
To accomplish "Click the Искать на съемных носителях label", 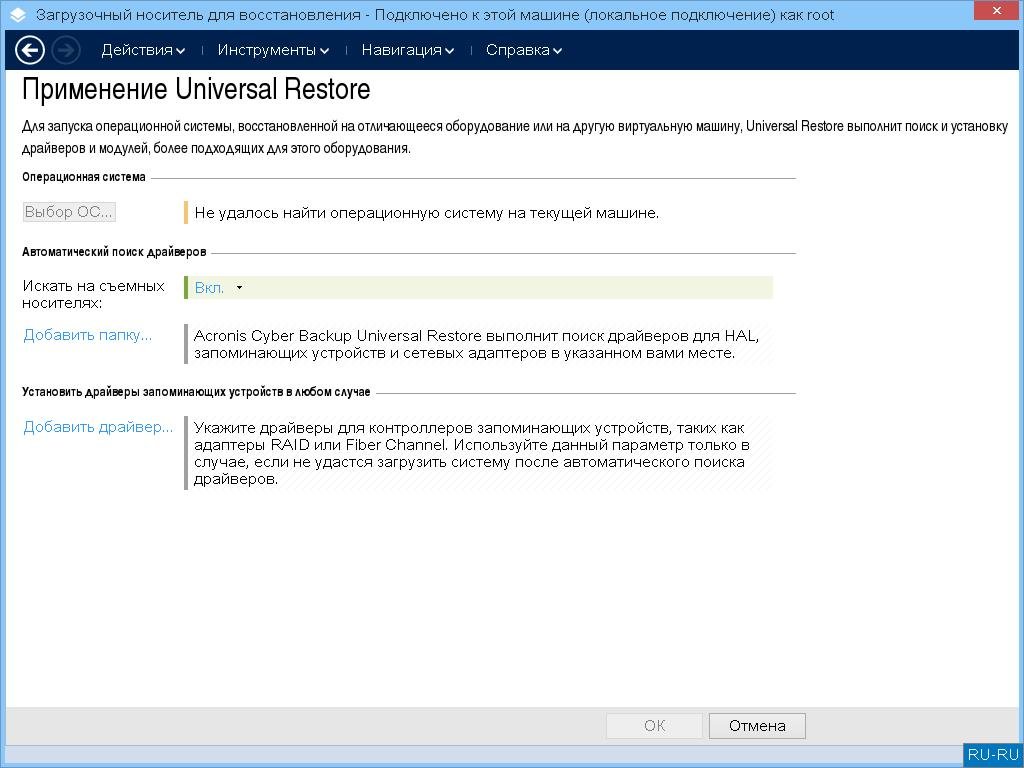I will (x=93, y=295).
